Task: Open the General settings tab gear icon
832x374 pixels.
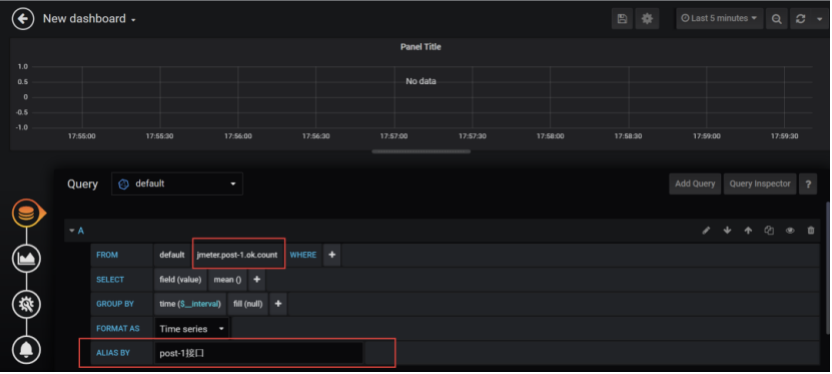Action: (26, 304)
